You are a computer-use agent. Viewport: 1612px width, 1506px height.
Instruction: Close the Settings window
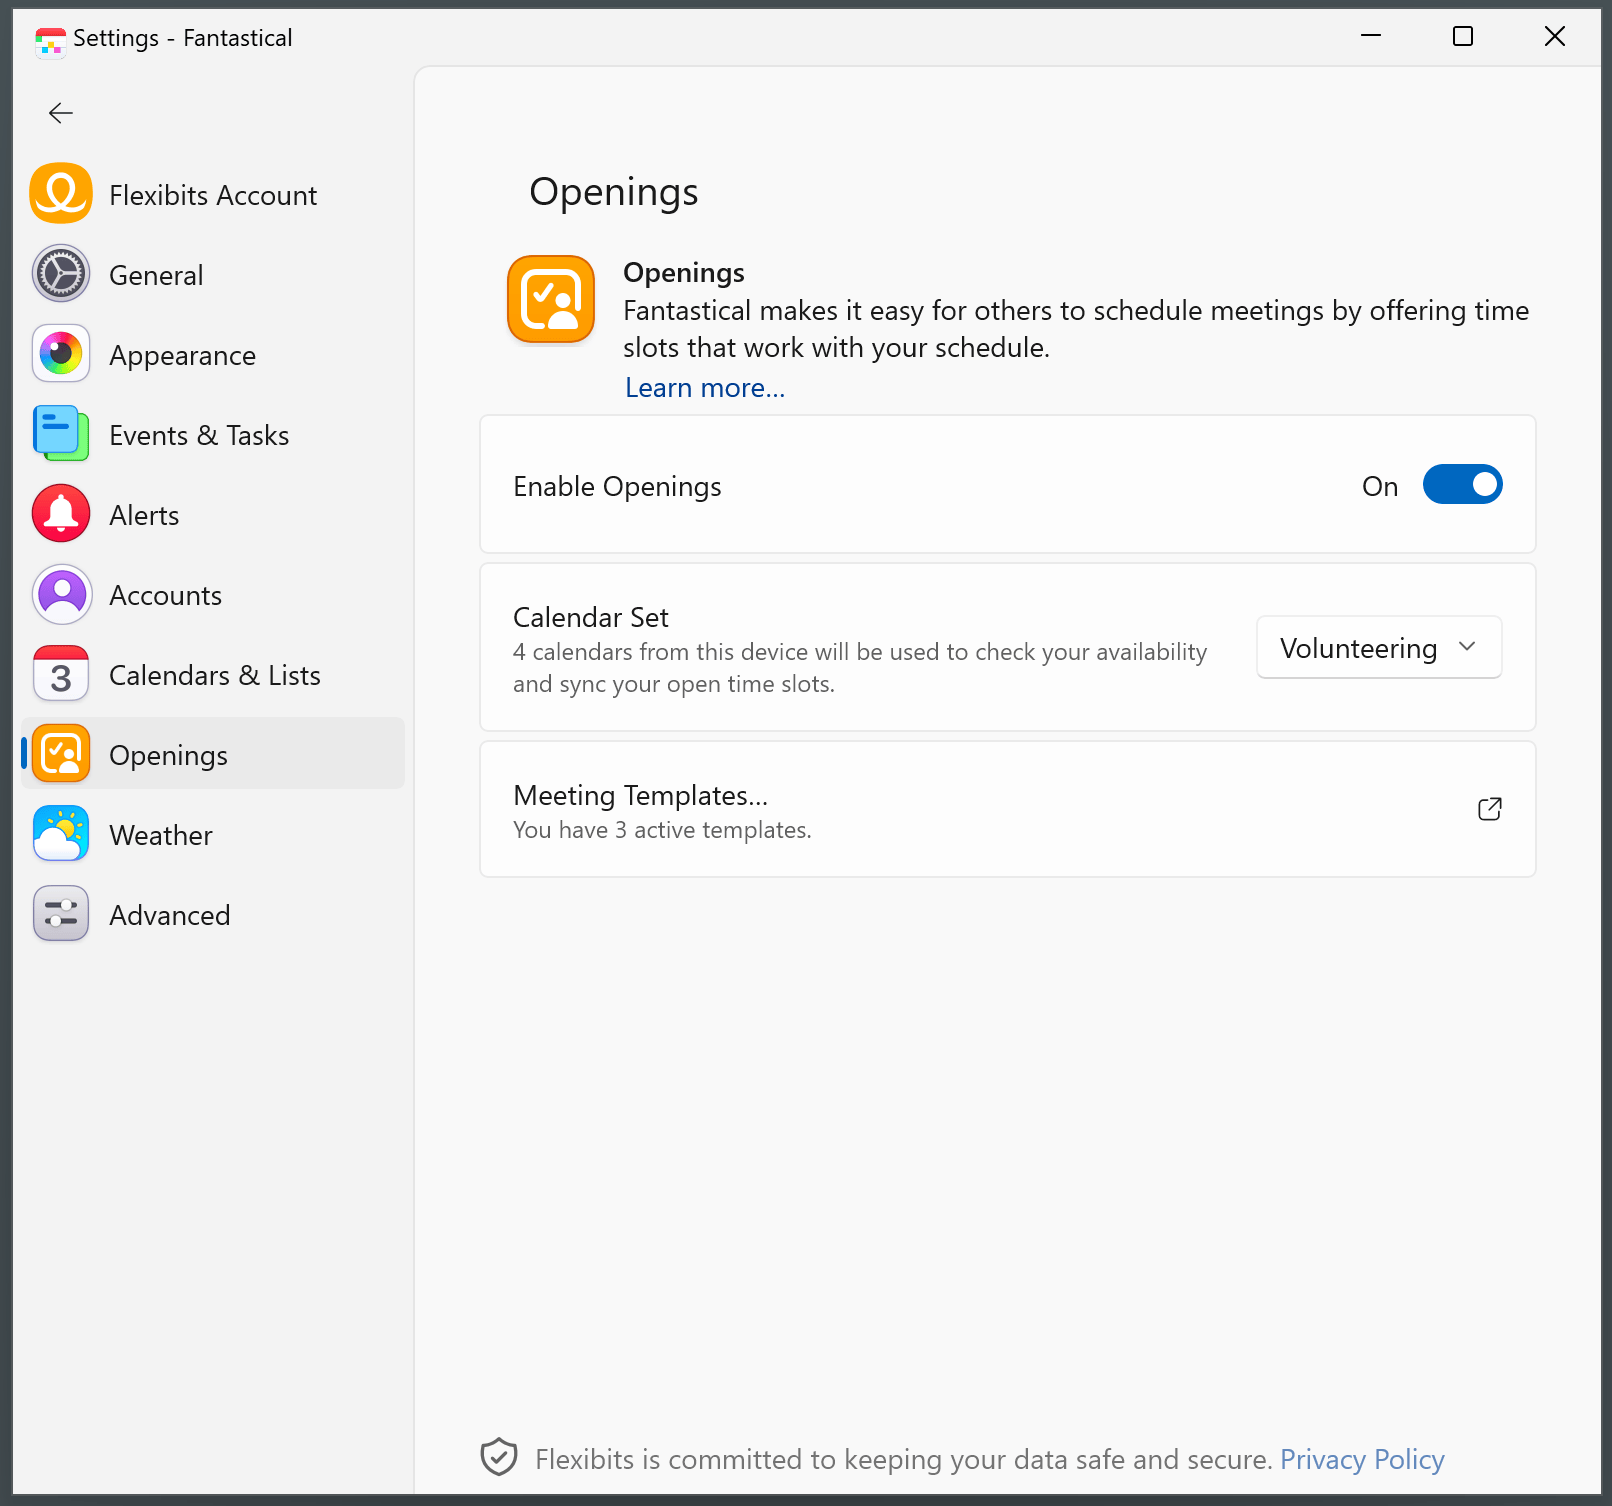pyautogui.click(x=1555, y=36)
